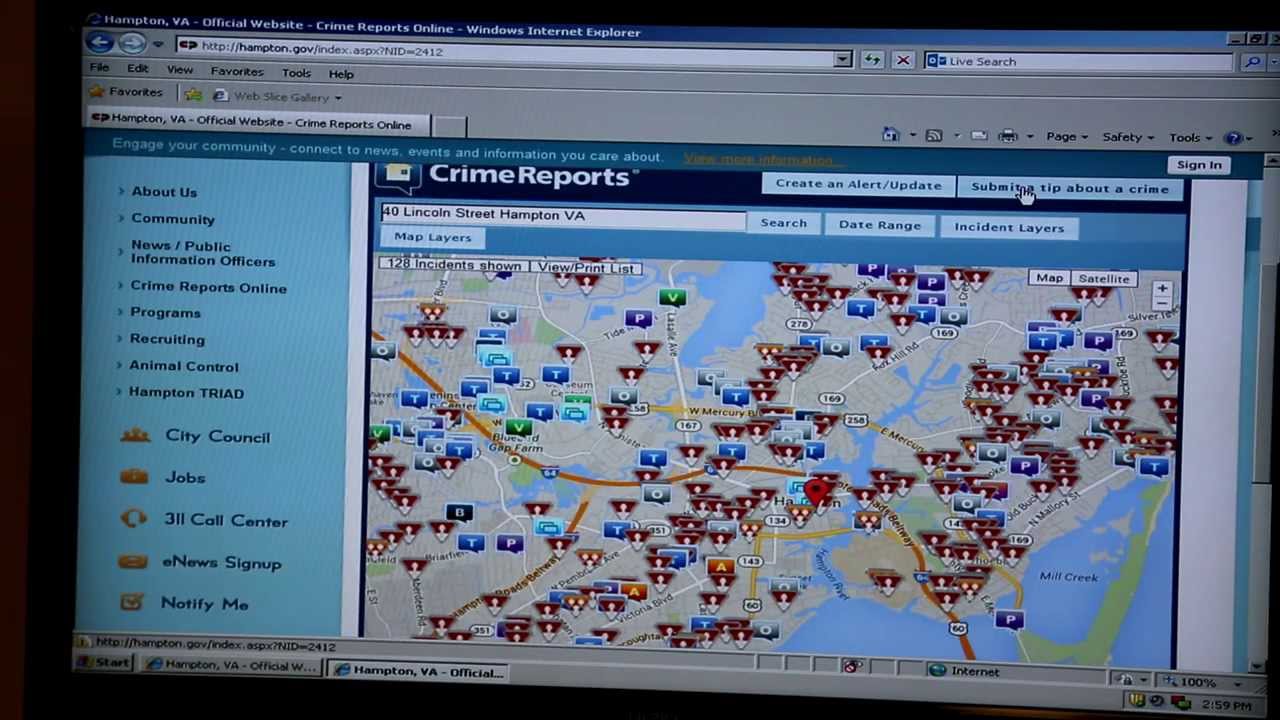This screenshot has height=720, width=1280.
Task: Click the Live Search input box
Action: (x=1080, y=62)
